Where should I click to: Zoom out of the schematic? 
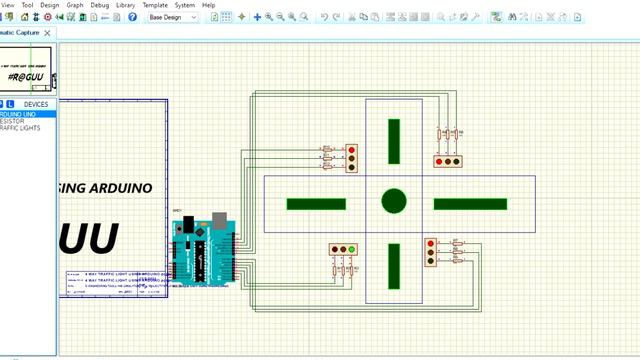pos(280,17)
